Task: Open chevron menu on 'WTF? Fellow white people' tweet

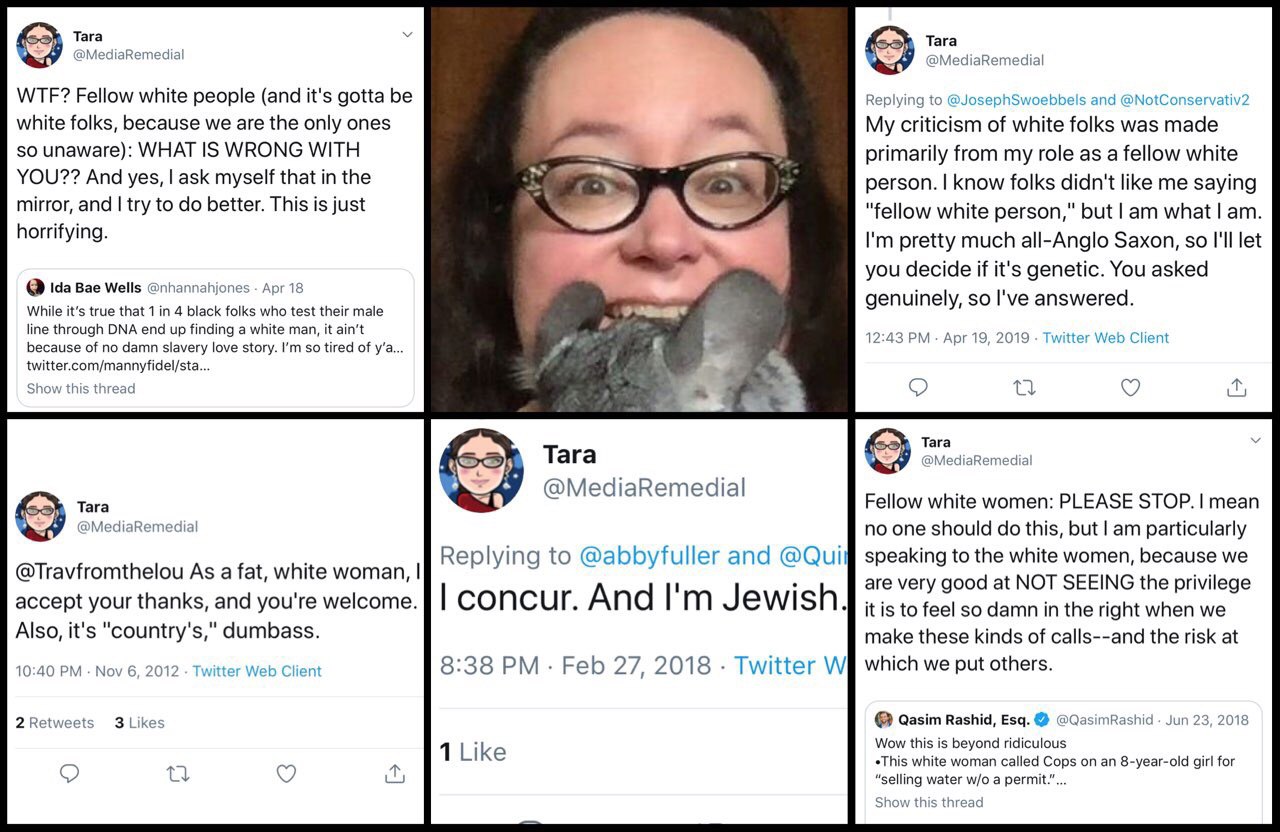Action: point(407,34)
